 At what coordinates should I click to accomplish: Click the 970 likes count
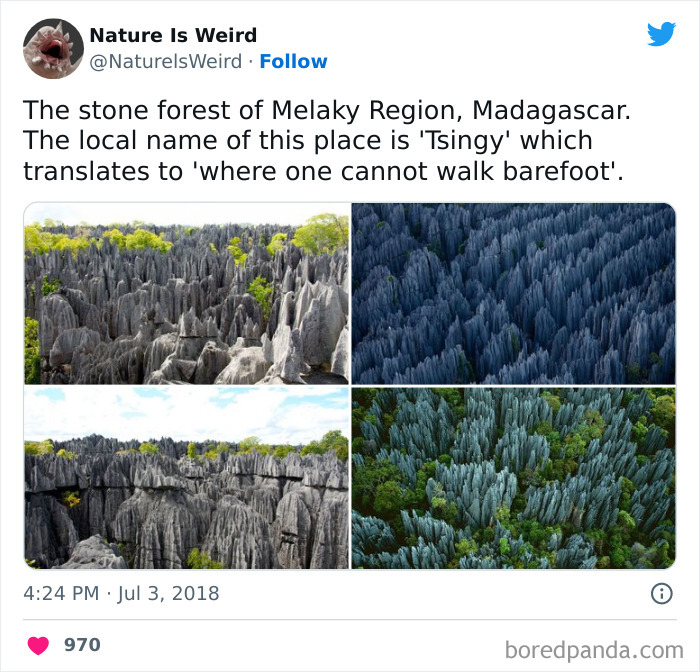[x=82, y=645]
